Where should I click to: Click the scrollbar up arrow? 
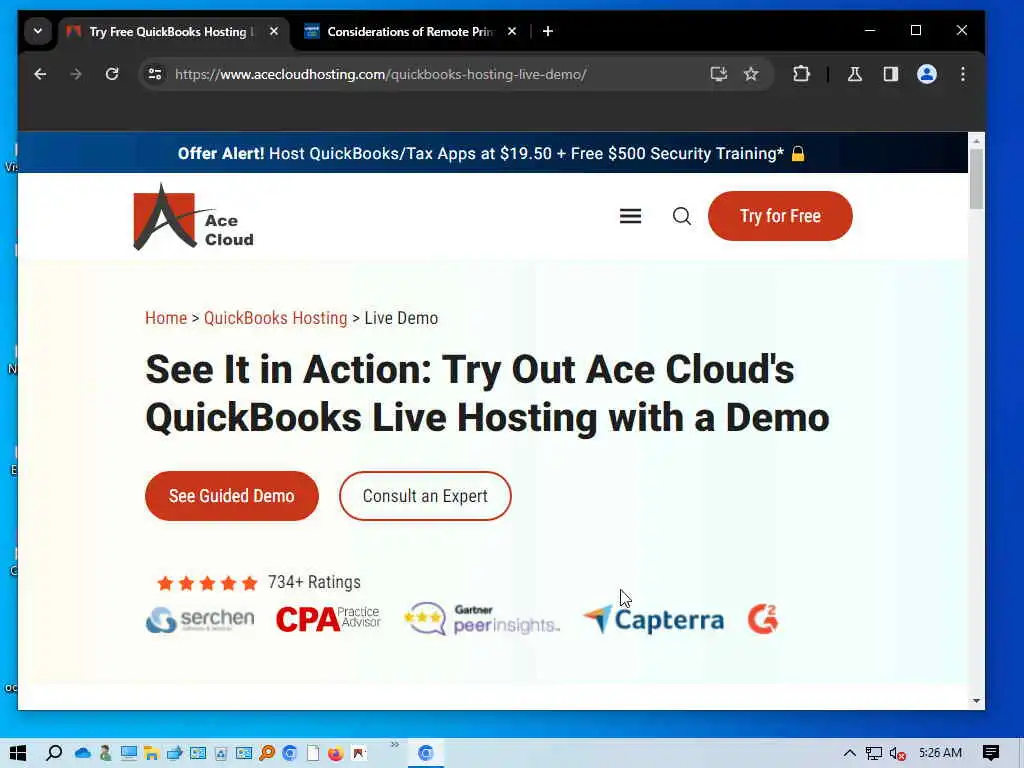(x=976, y=141)
